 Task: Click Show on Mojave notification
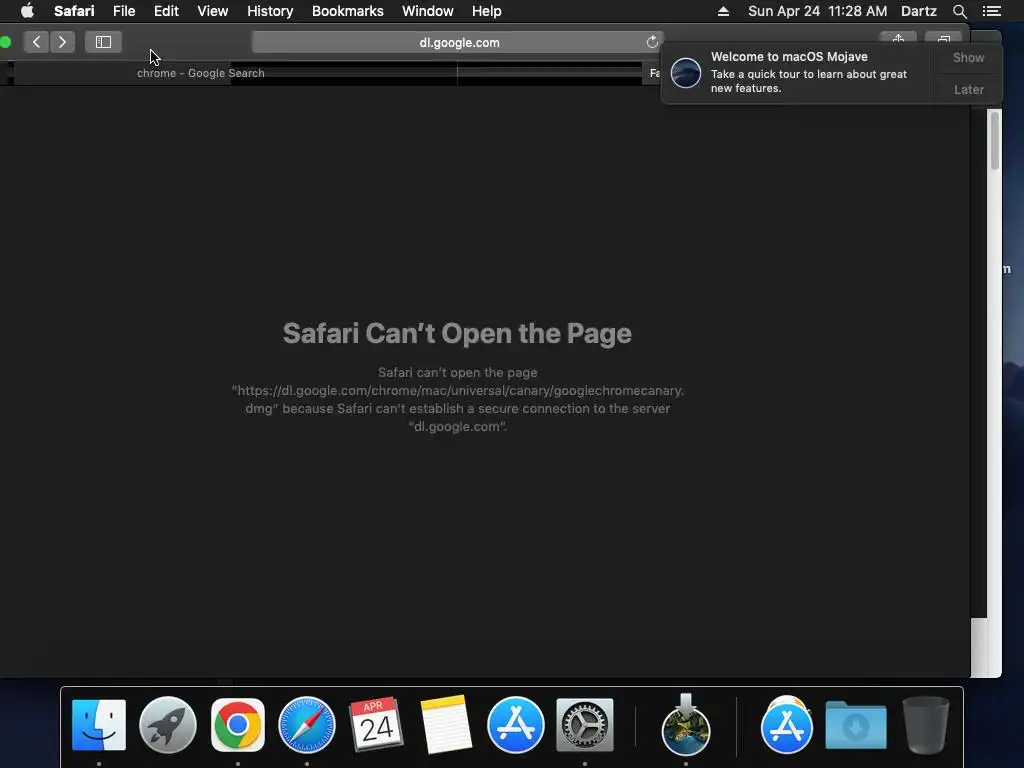pos(968,57)
